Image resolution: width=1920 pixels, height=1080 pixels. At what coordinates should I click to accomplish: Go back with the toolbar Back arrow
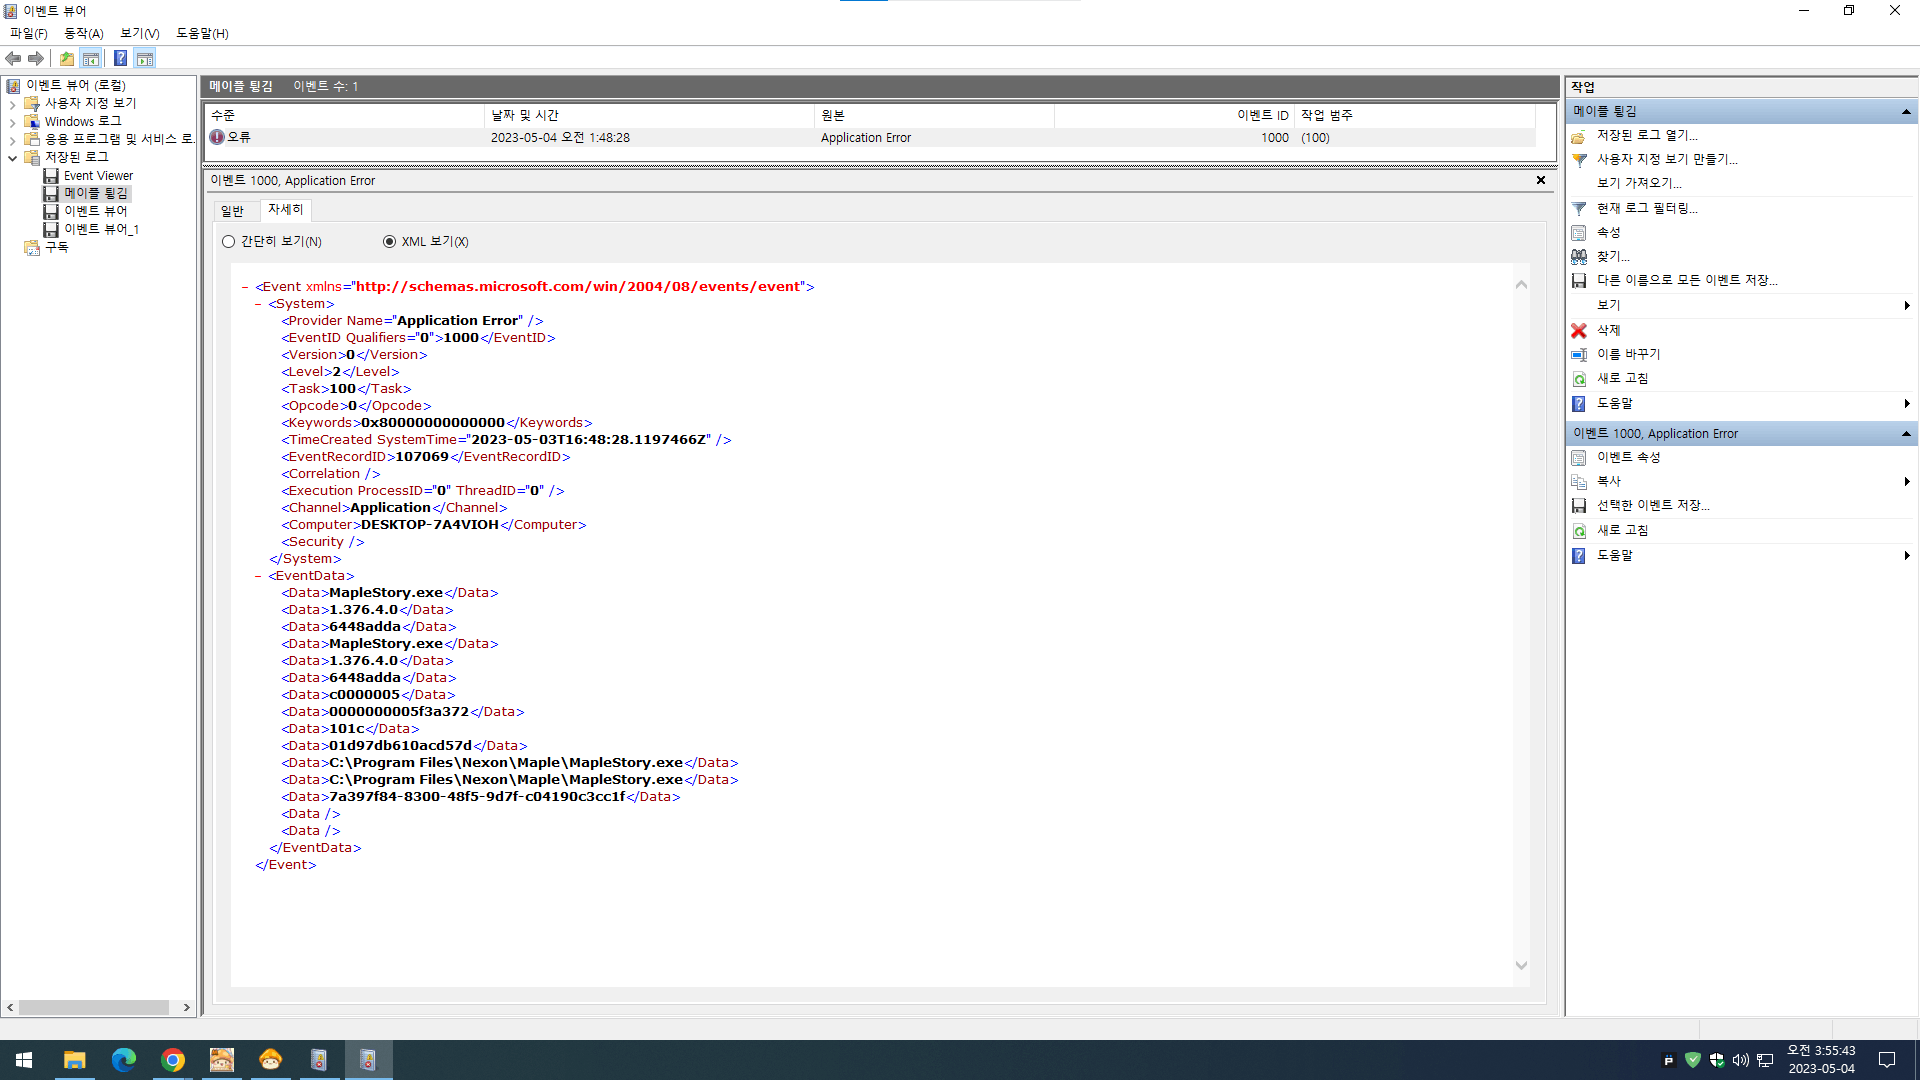(13, 58)
